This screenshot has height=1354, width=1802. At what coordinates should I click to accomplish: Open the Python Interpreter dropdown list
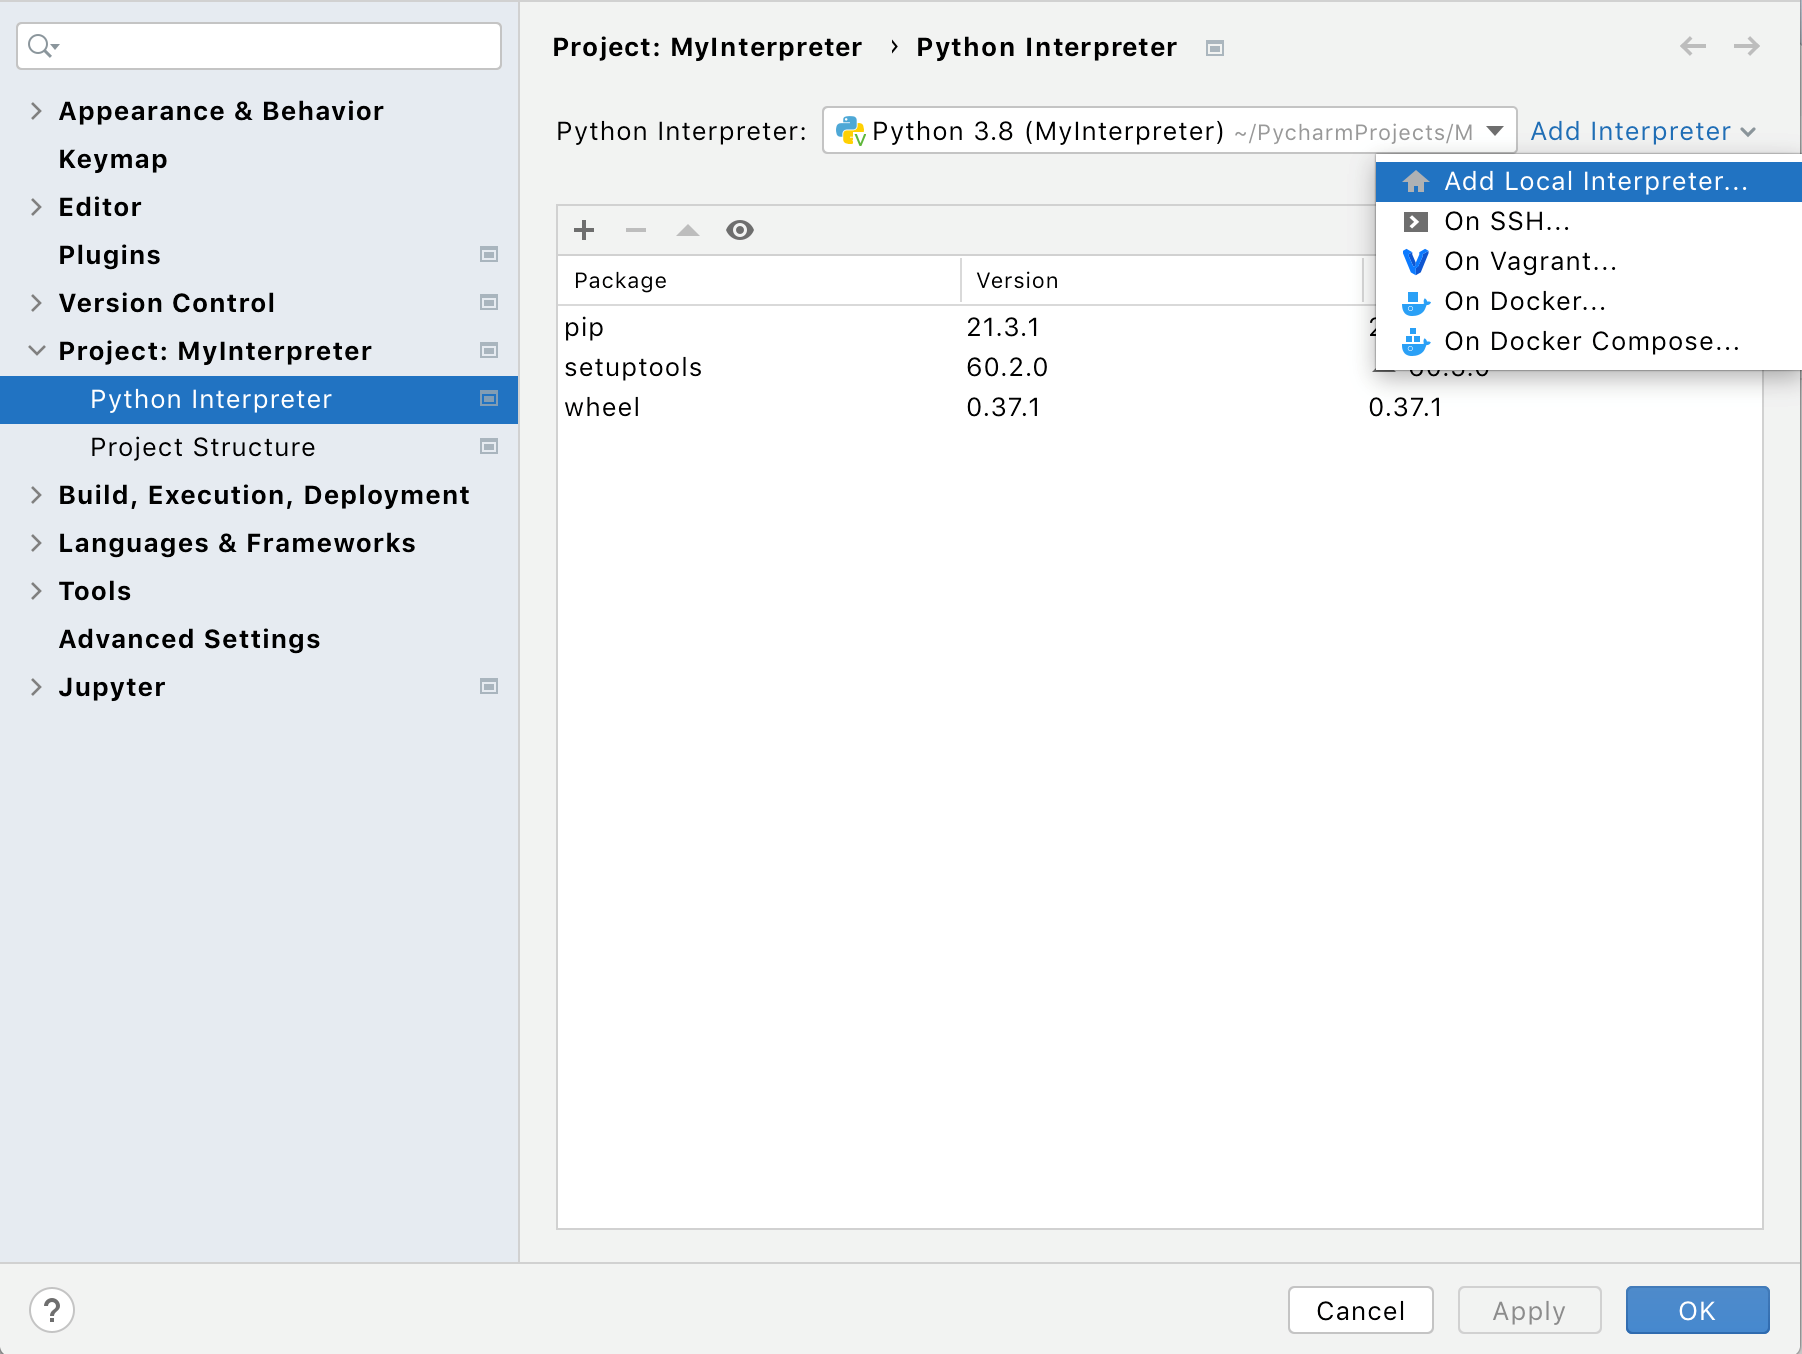click(x=1495, y=130)
